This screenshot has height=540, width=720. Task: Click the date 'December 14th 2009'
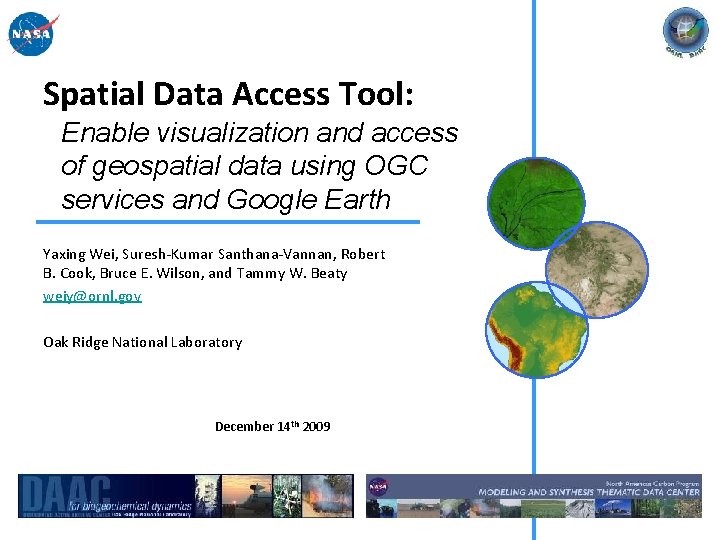[x=273, y=426]
